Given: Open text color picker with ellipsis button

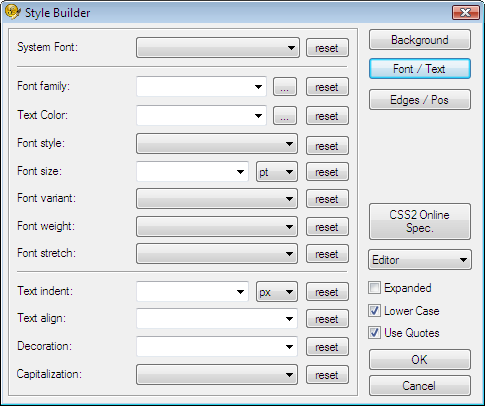Looking at the screenshot, I should coord(285,116).
